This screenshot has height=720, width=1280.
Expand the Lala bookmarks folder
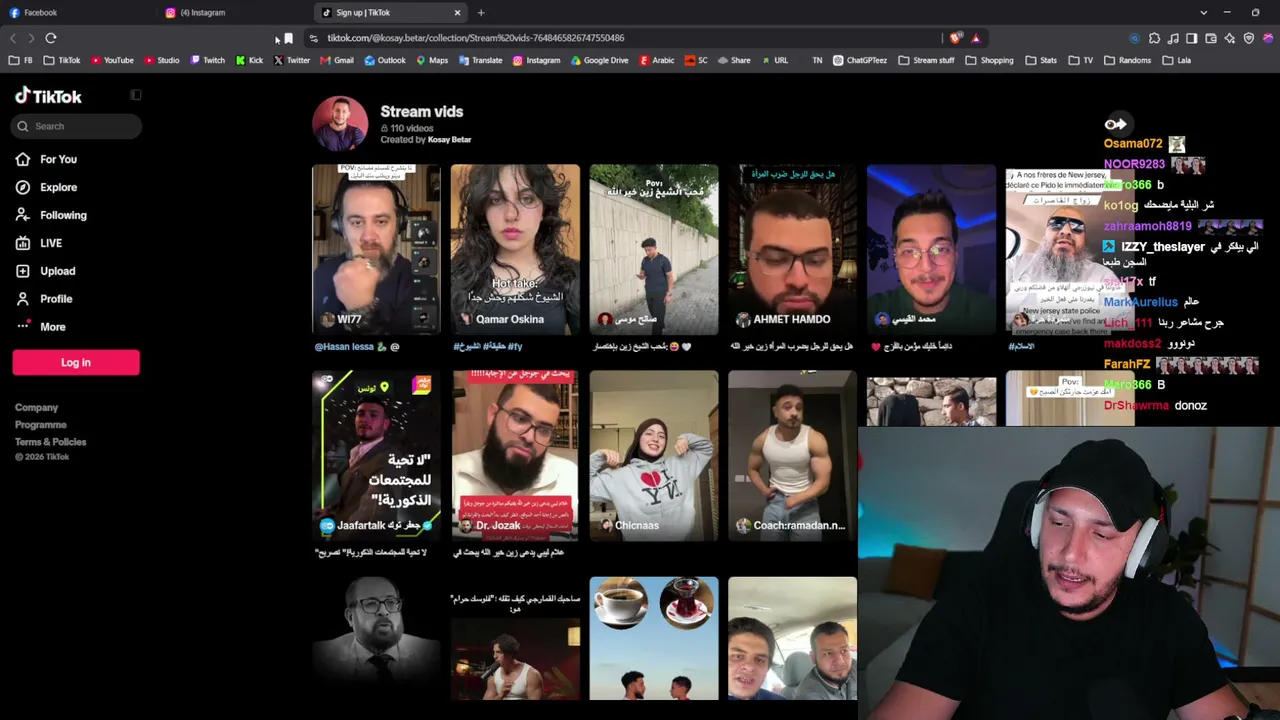[1176, 60]
